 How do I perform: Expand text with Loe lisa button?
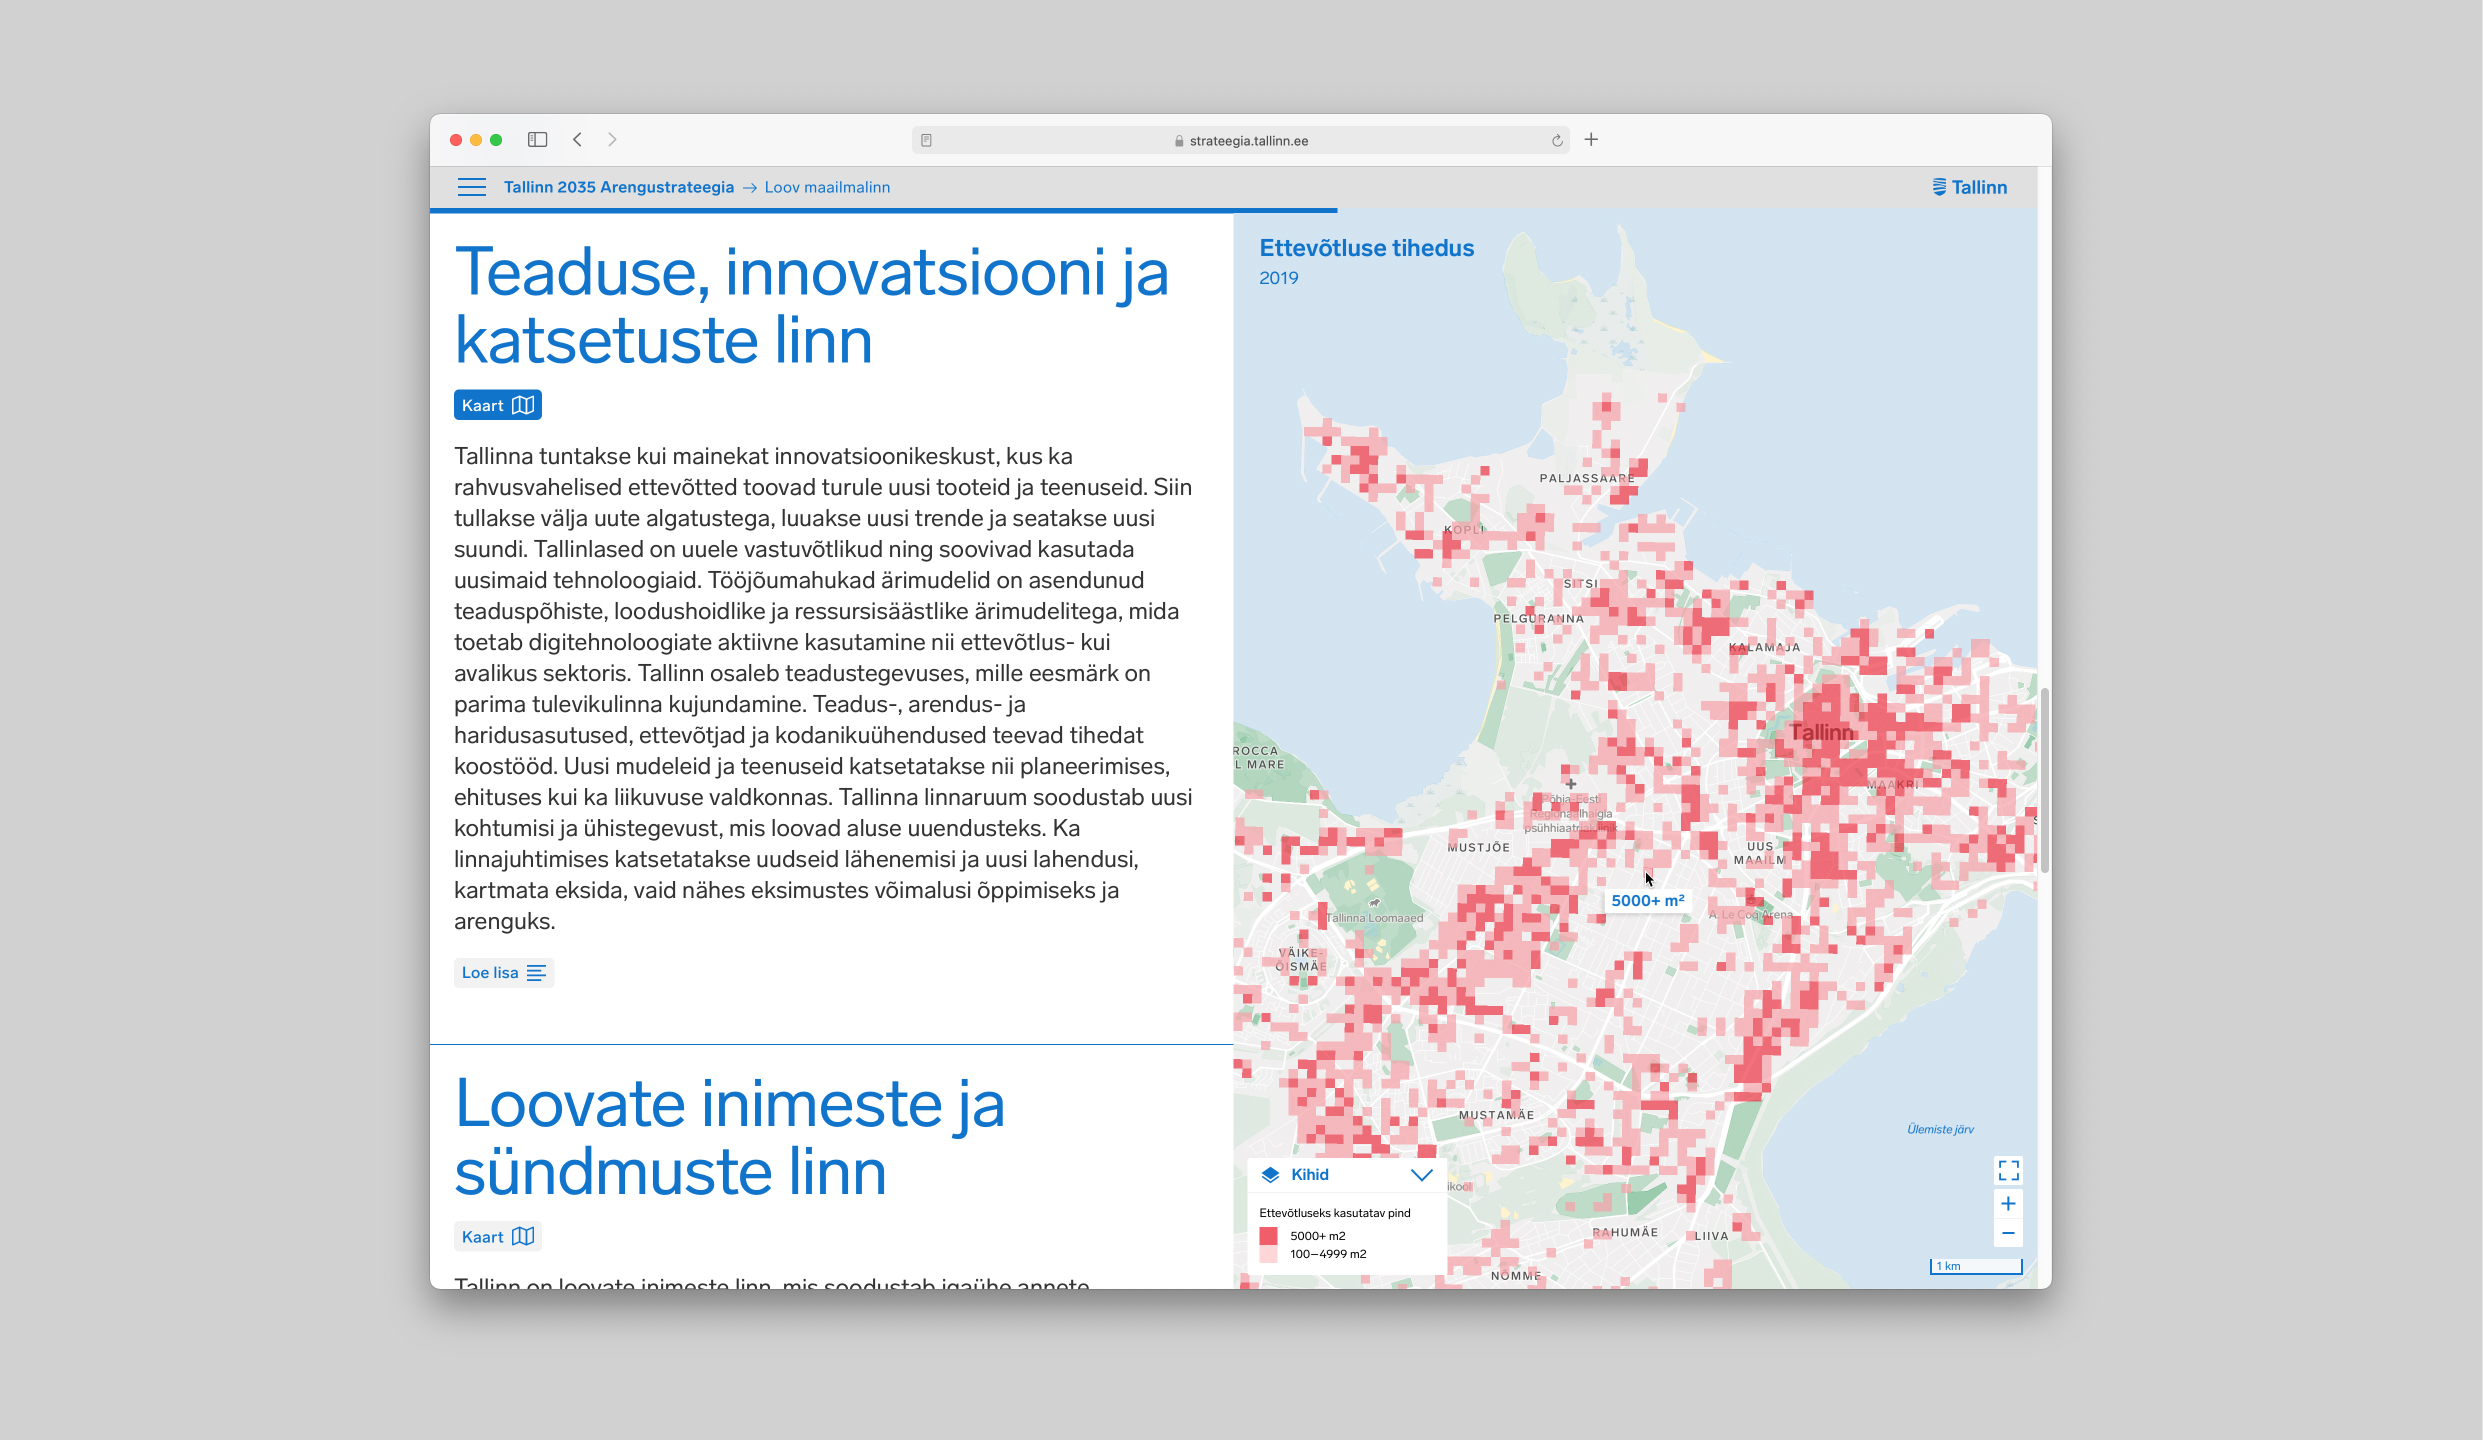pyautogui.click(x=503, y=973)
